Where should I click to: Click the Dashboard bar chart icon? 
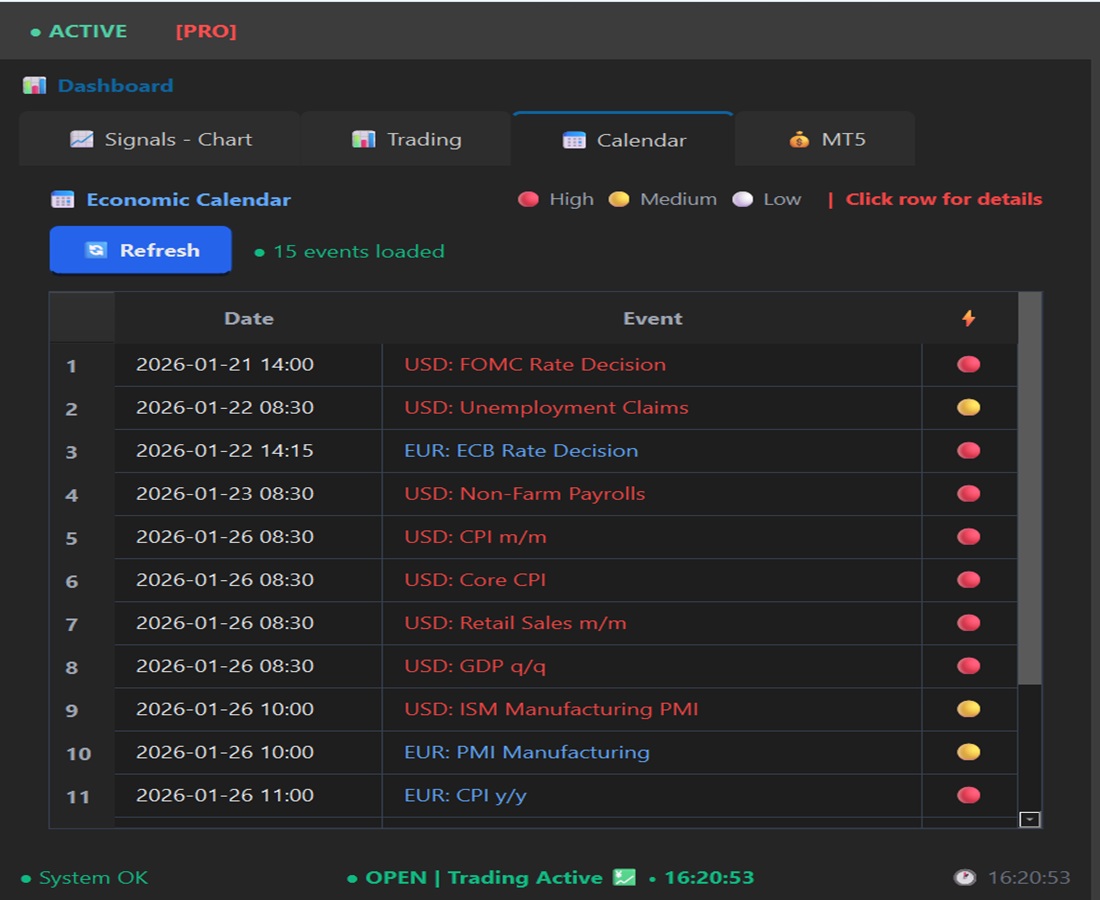34,86
